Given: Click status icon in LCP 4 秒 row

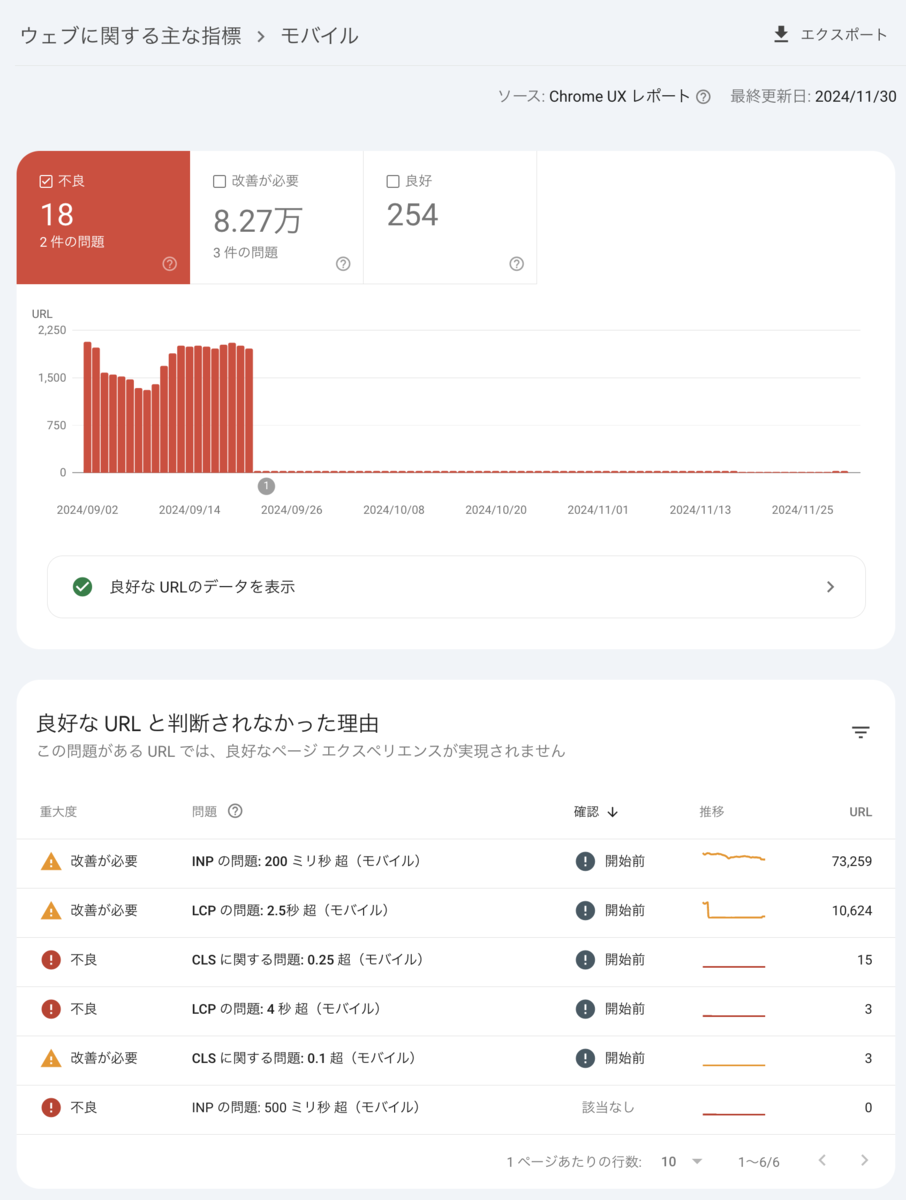Looking at the screenshot, I should tap(585, 1009).
